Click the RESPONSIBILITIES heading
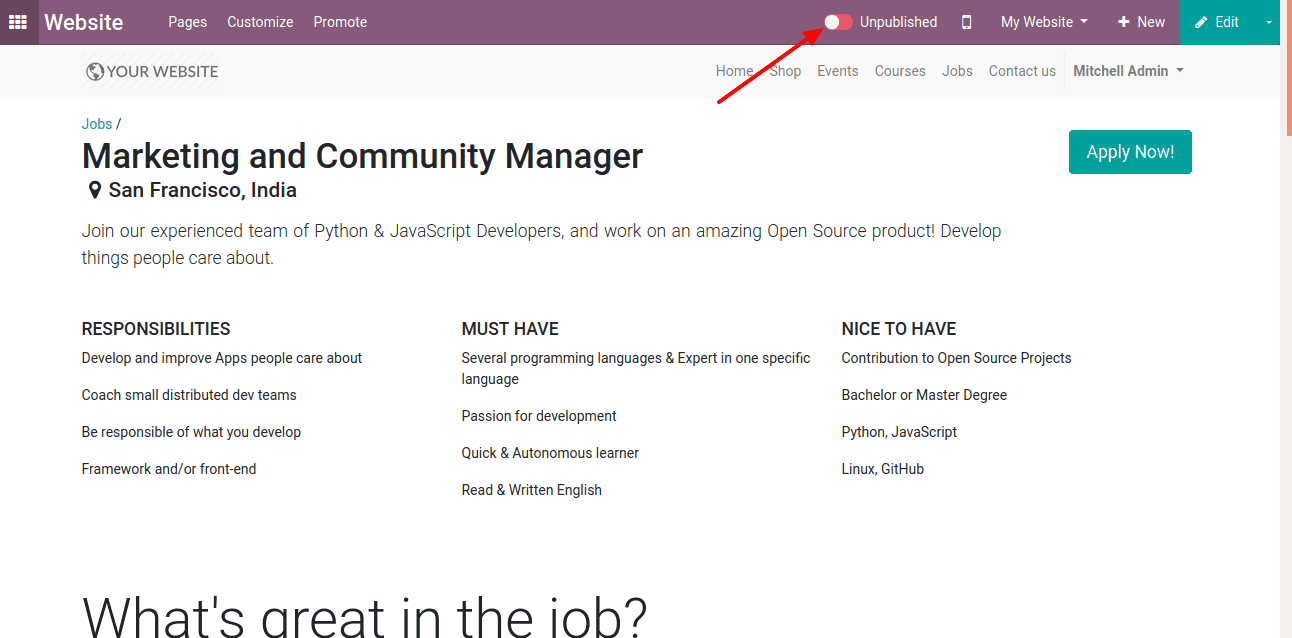The width and height of the screenshot is (1292, 638). pos(156,329)
